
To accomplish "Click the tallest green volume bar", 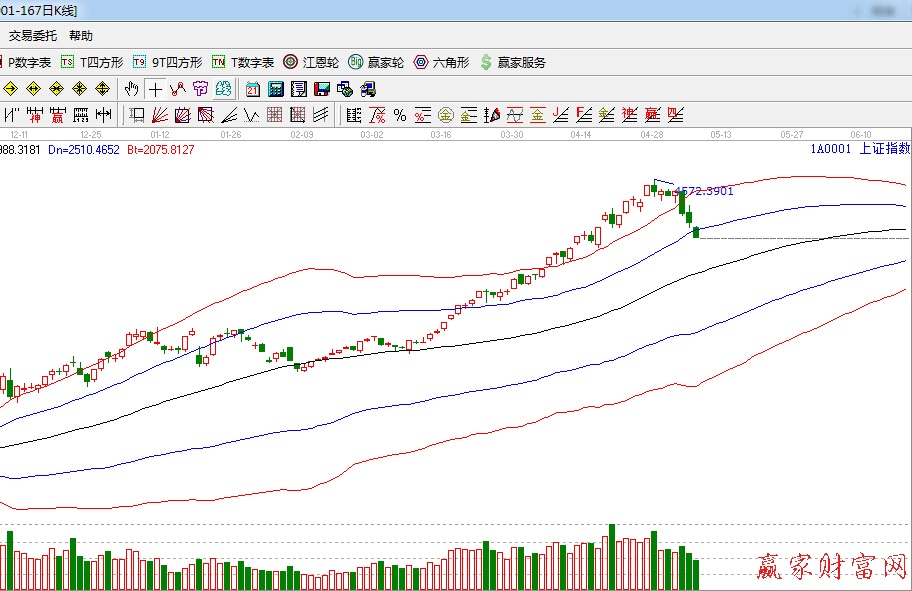I will pyautogui.click(x=611, y=556).
